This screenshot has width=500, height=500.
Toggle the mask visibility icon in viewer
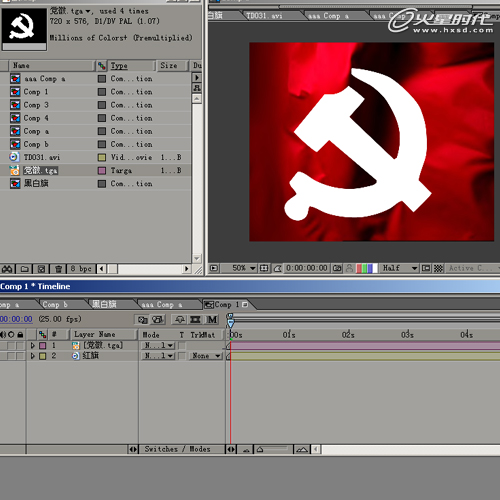coord(277,268)
